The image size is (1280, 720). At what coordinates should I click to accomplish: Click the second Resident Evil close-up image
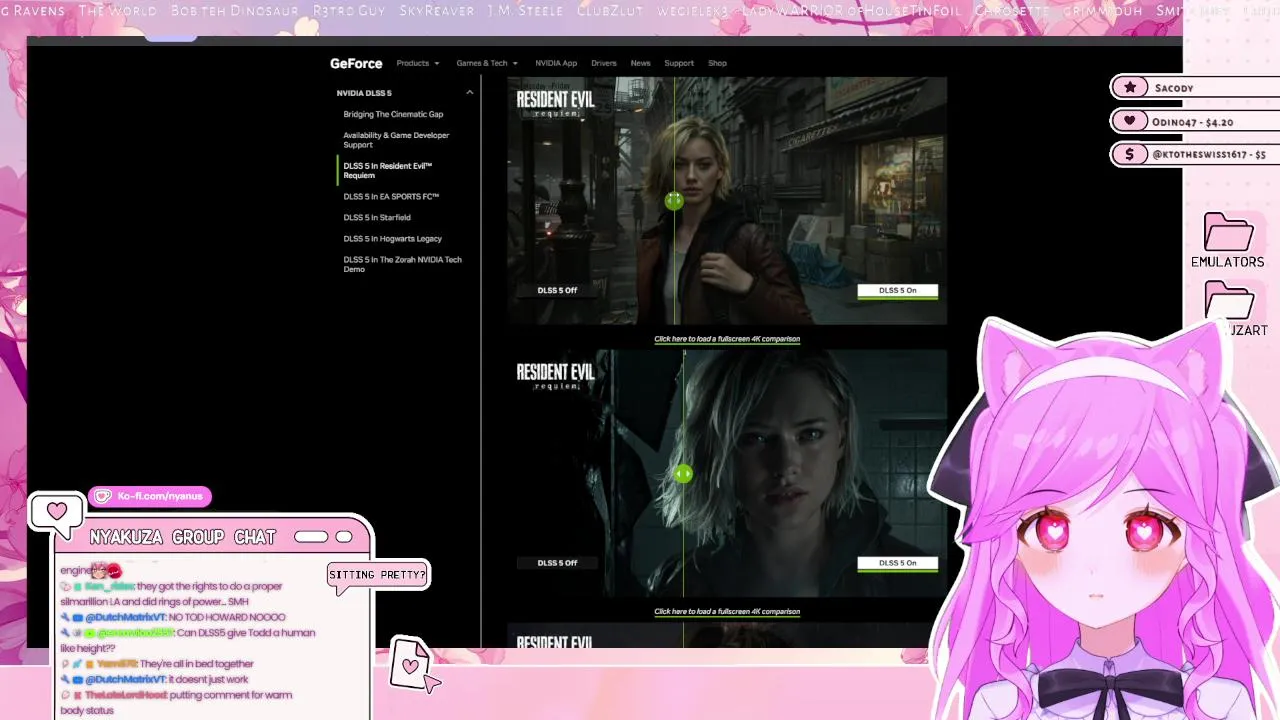click(727, 473)
